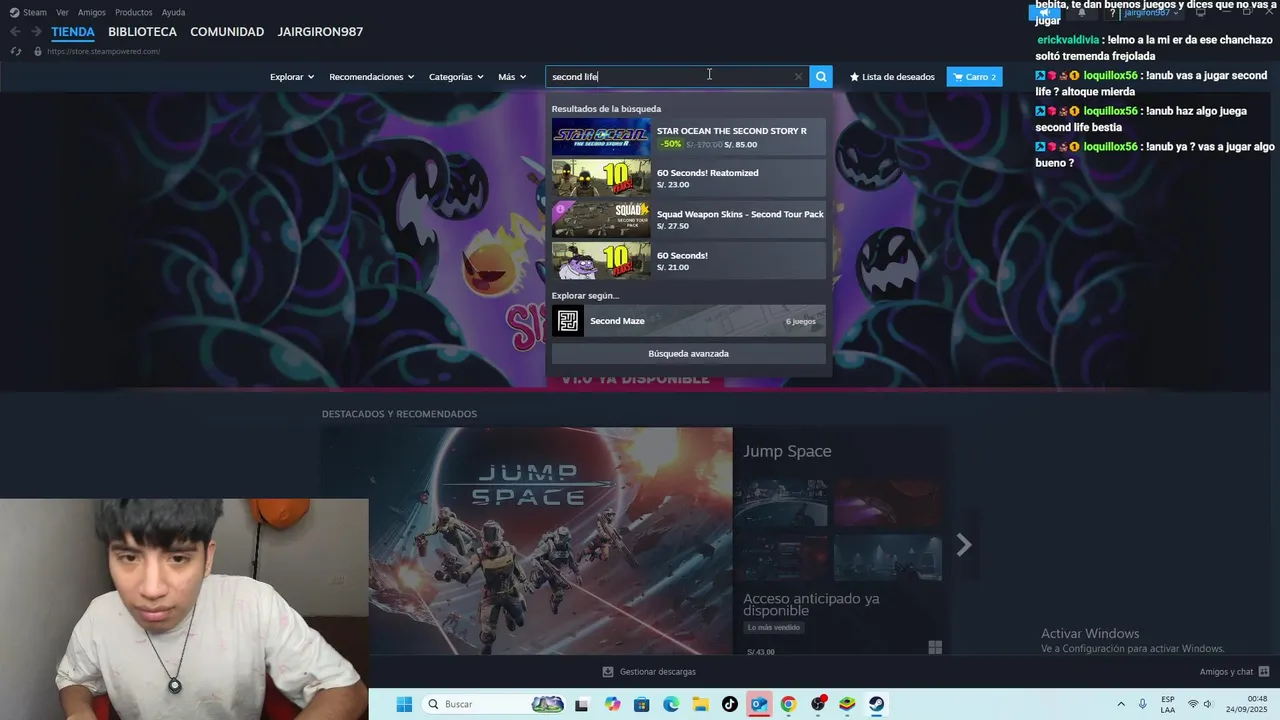Click the Star Ocean thumbnail image
The image size is (1280, 720).
pyautogui.click(x=601, y=137)
